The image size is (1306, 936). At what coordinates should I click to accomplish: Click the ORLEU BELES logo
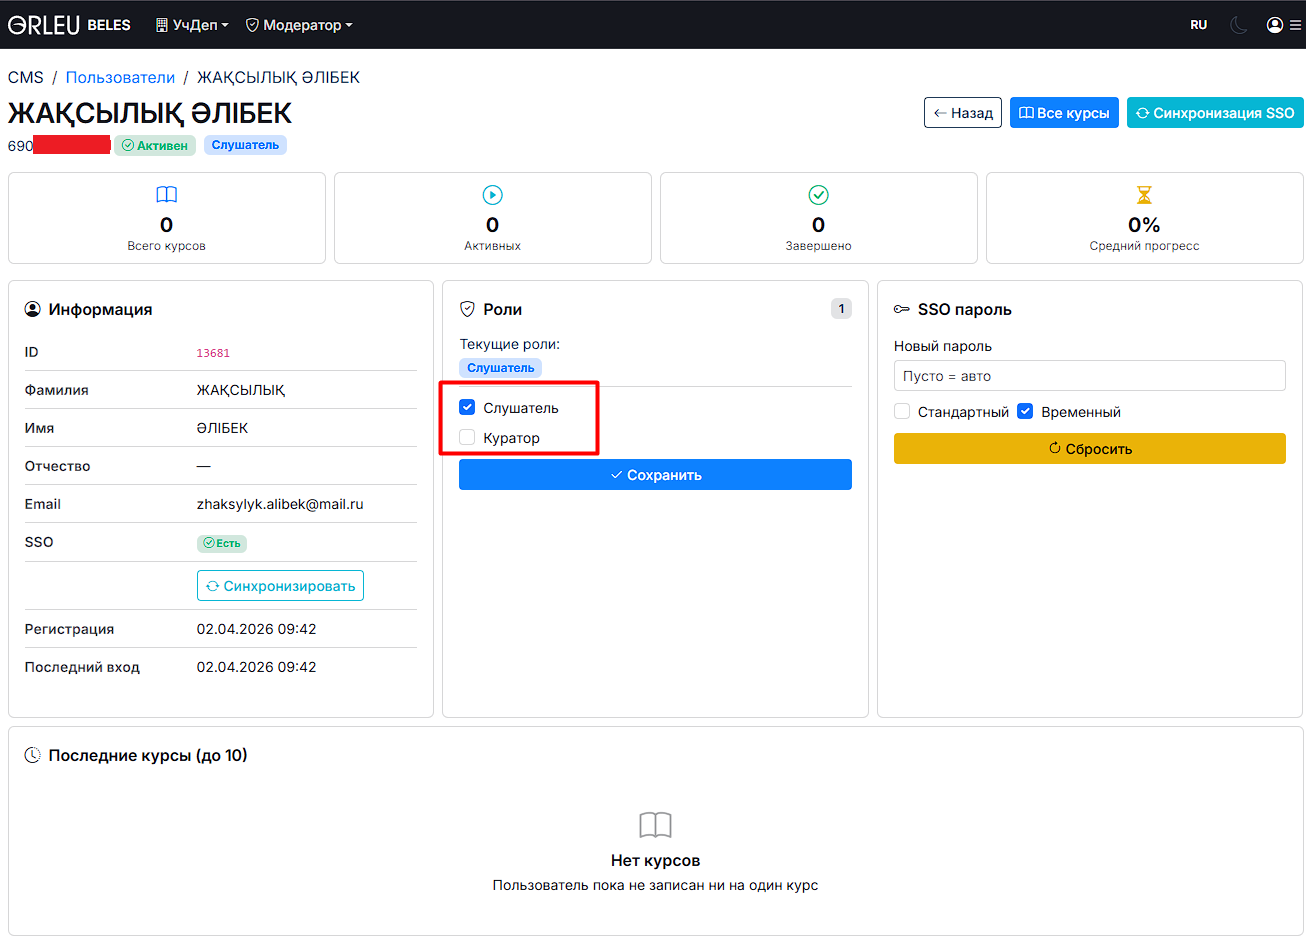pos(69,25)
